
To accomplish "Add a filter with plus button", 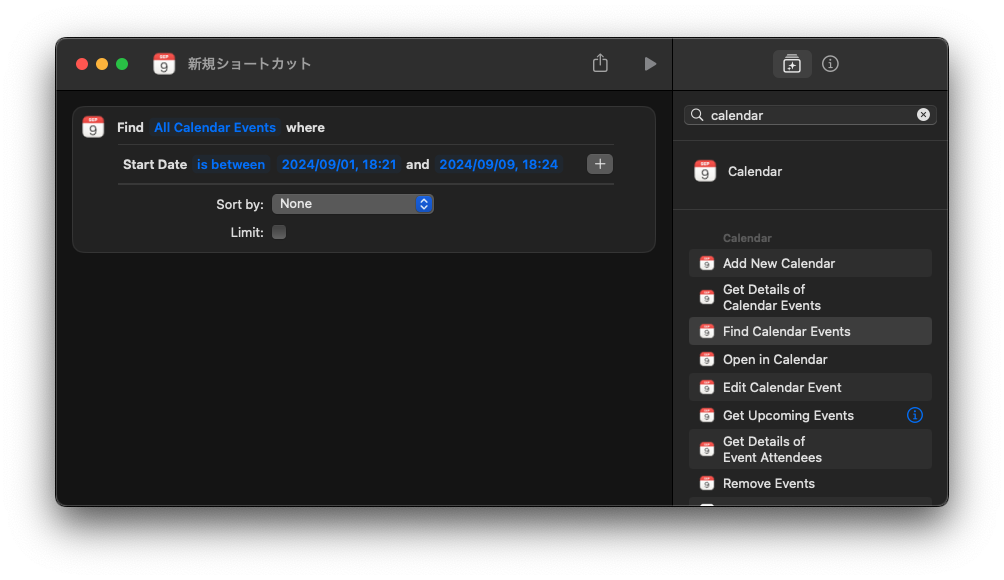I will (600, 164).
